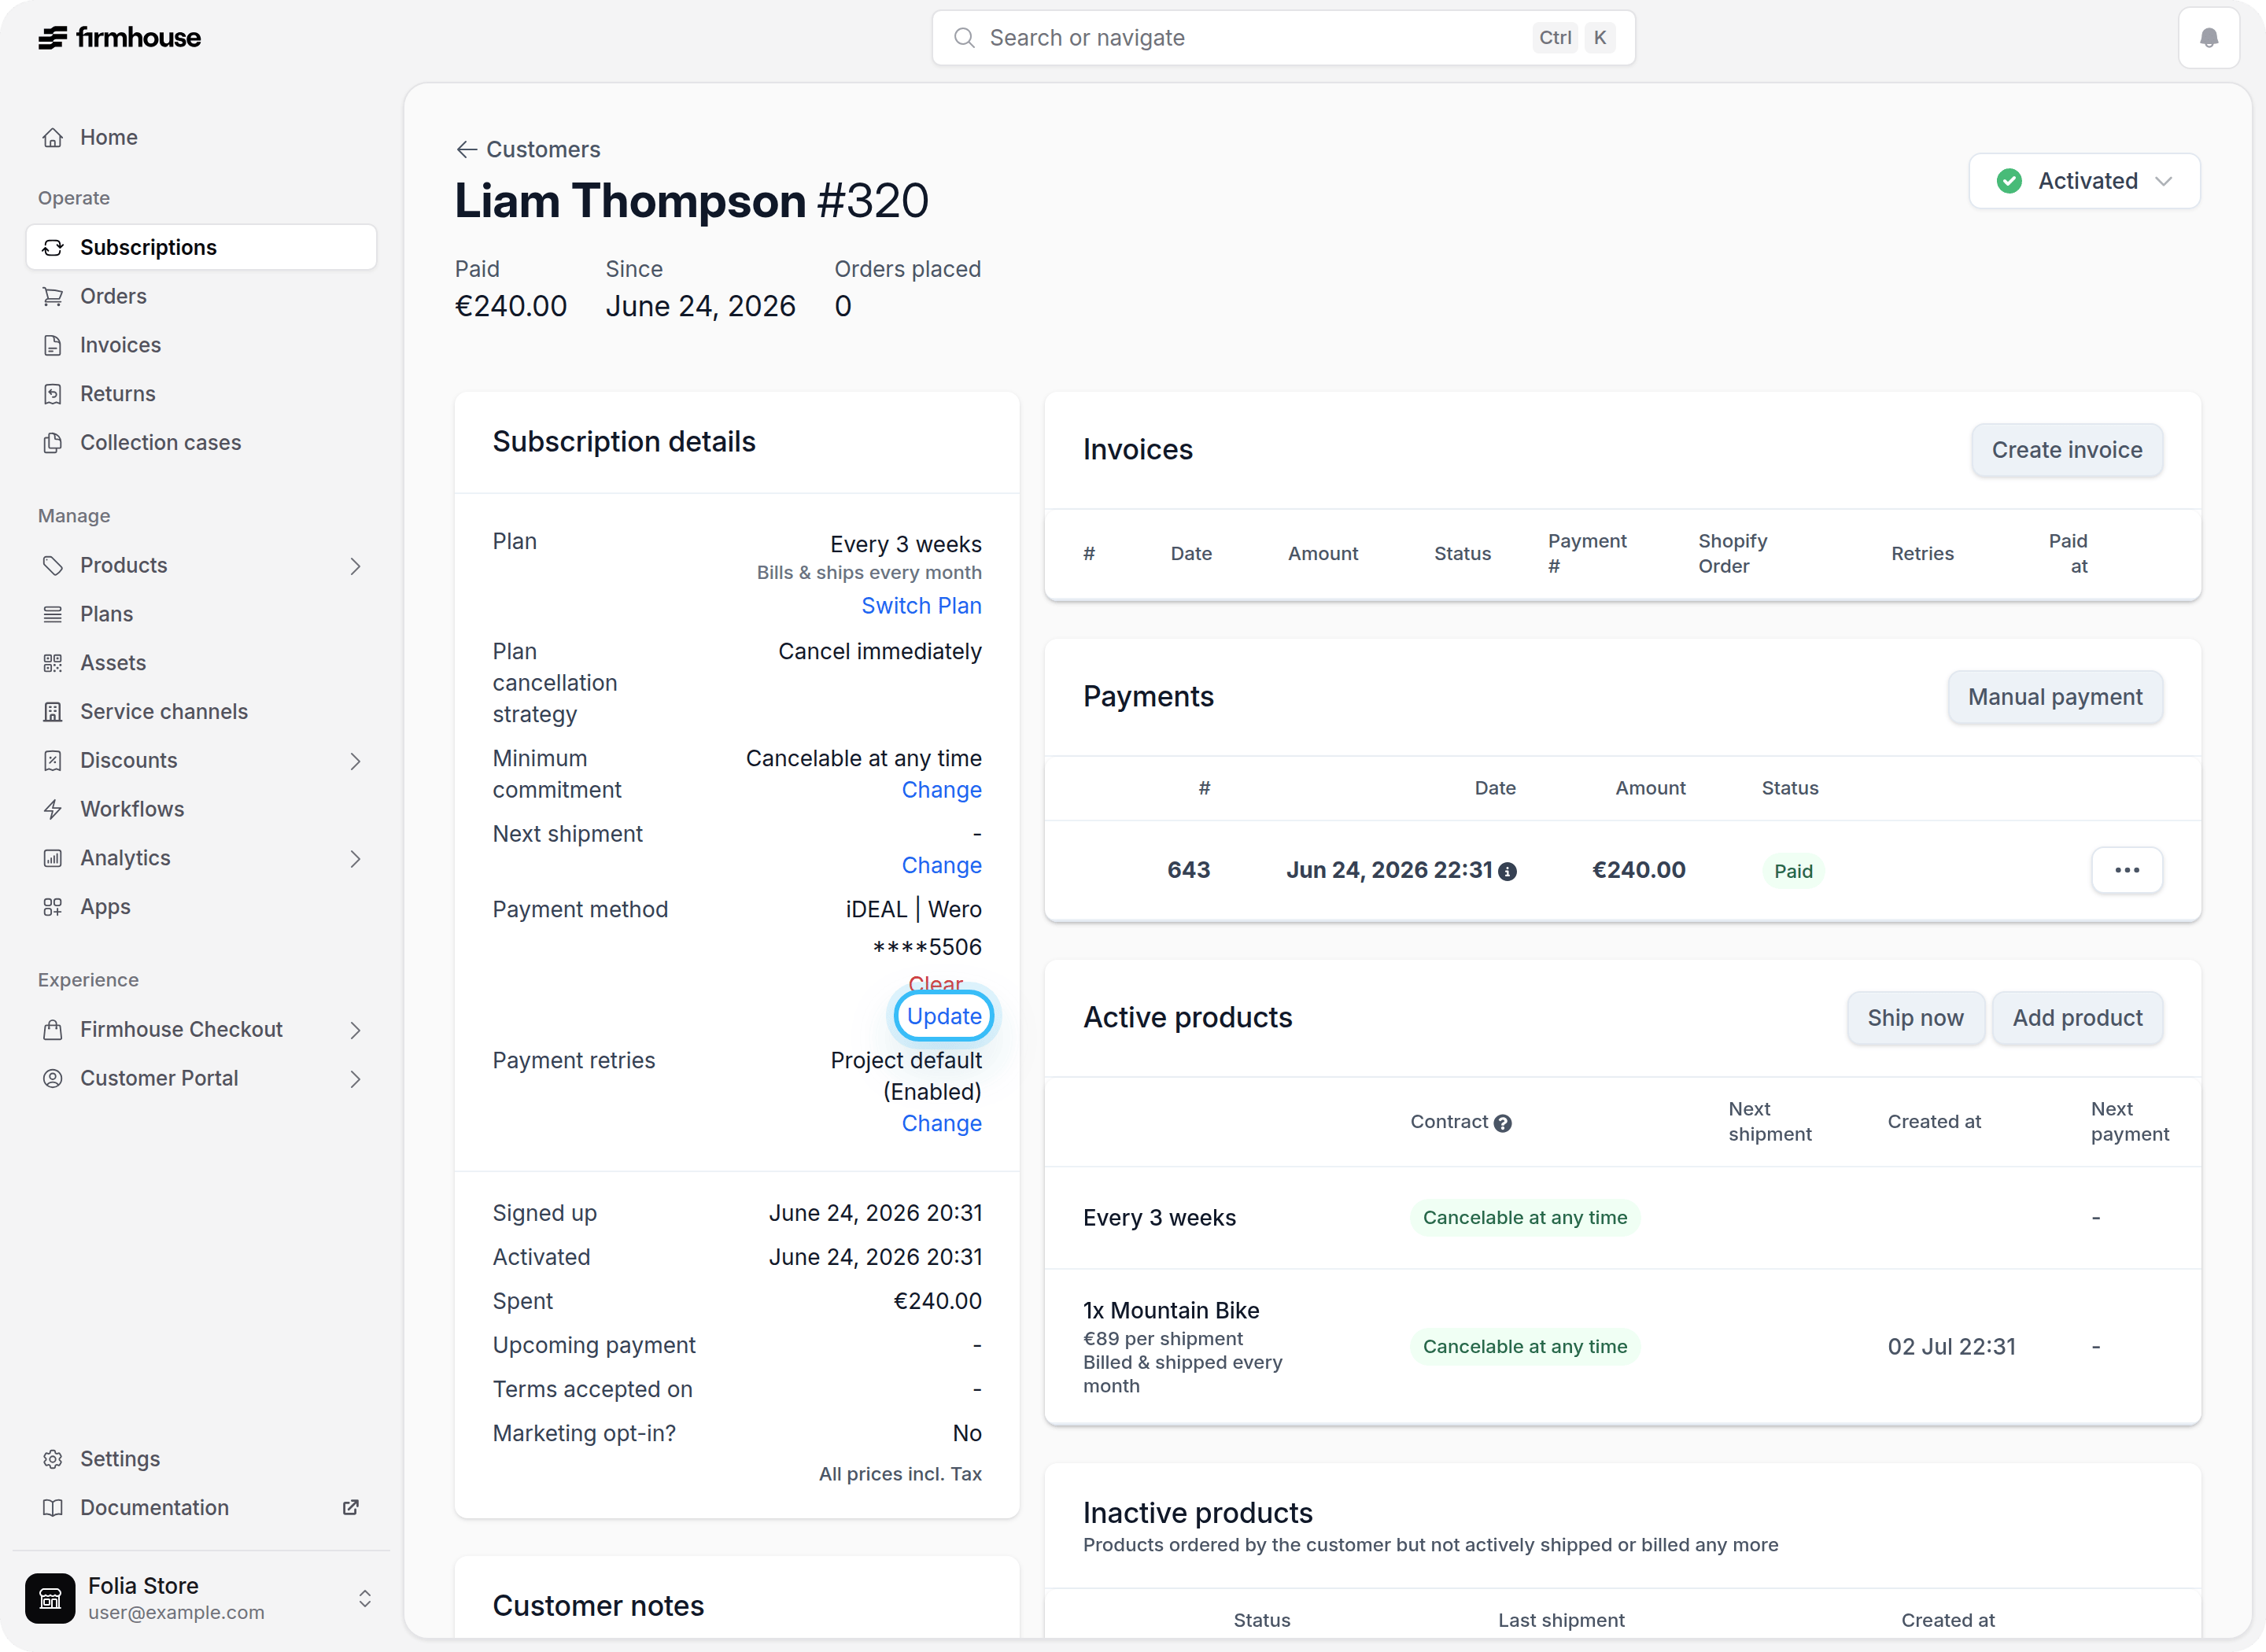Change the Payment retries setting

click(x=941, y=1124)
